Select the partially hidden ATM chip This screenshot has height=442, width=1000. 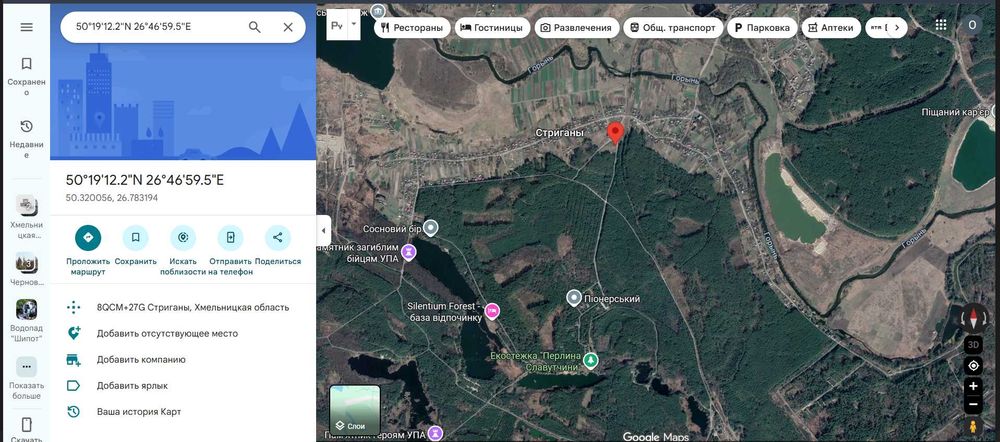coord(875,27)
